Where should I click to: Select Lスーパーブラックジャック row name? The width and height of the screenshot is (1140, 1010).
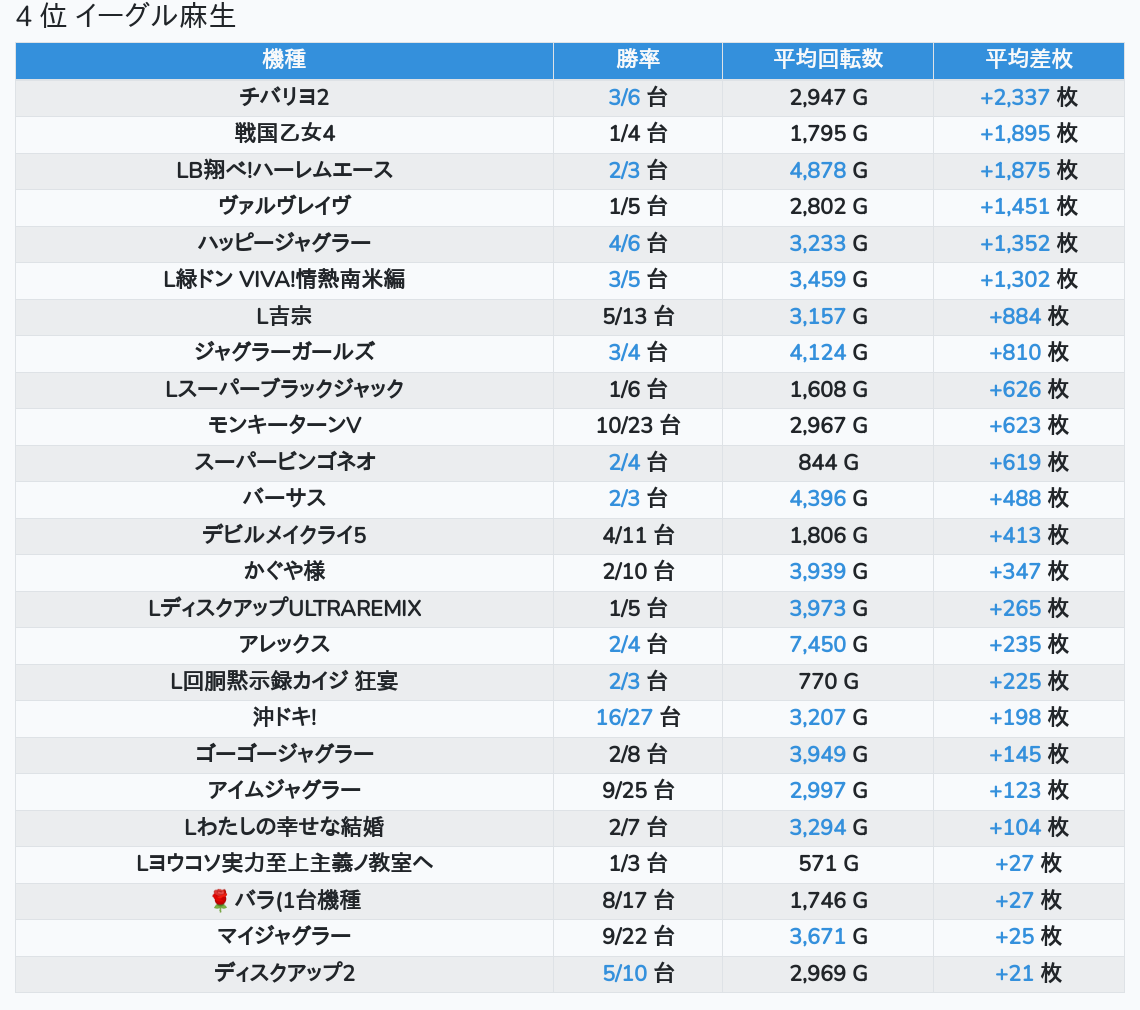pyautogui.click(x=284, y=389)
